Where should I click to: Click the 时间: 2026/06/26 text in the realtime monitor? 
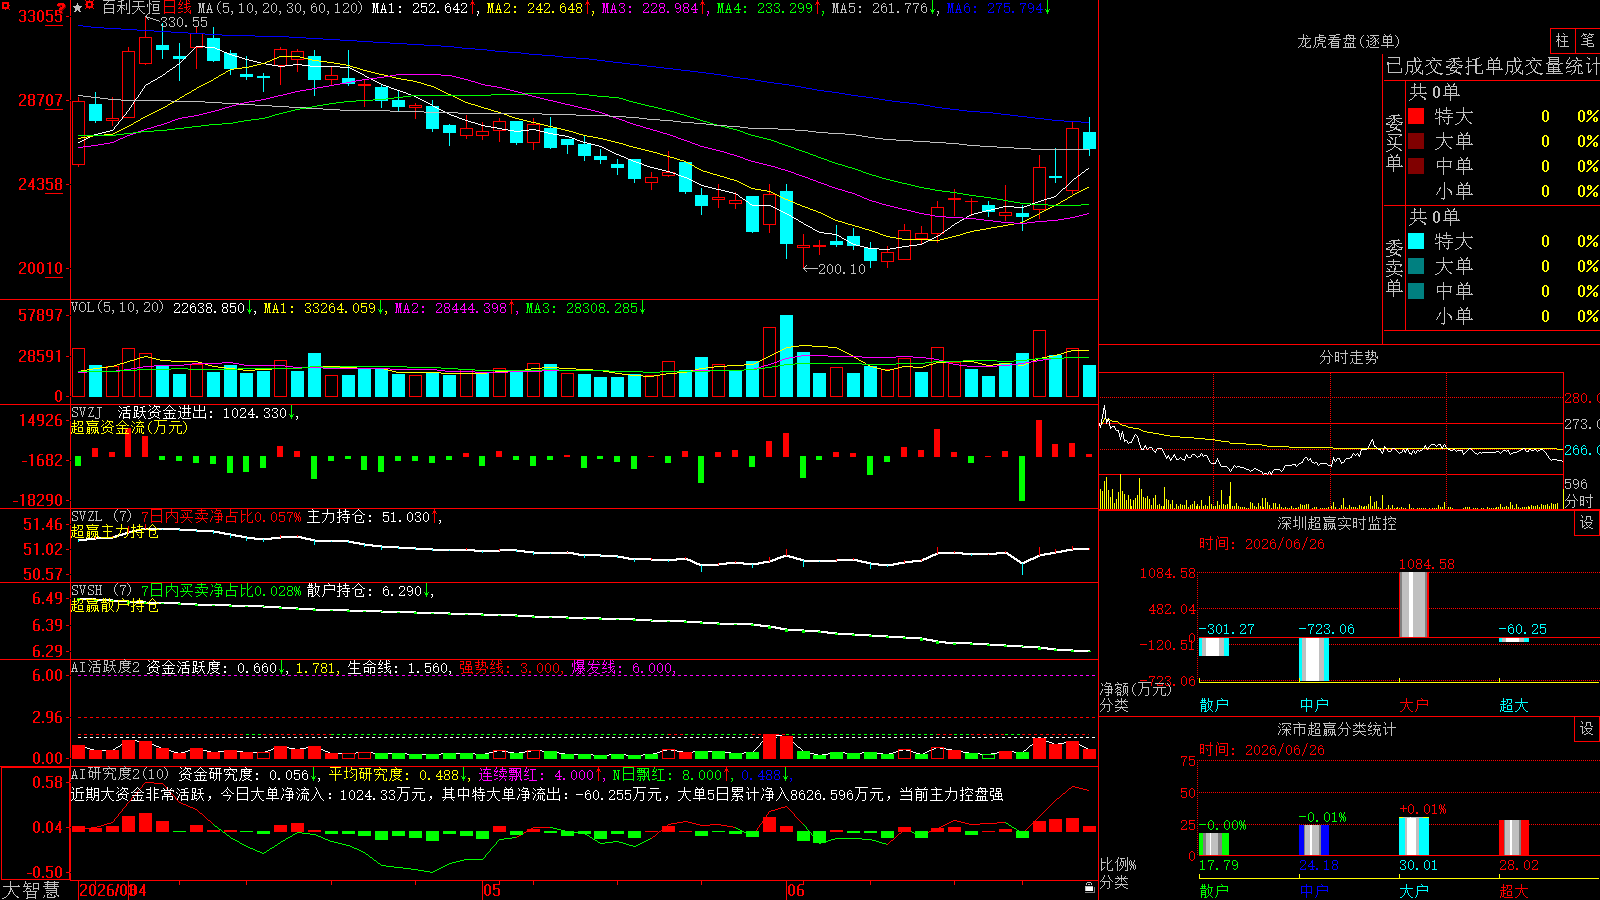click(1262, 544)
